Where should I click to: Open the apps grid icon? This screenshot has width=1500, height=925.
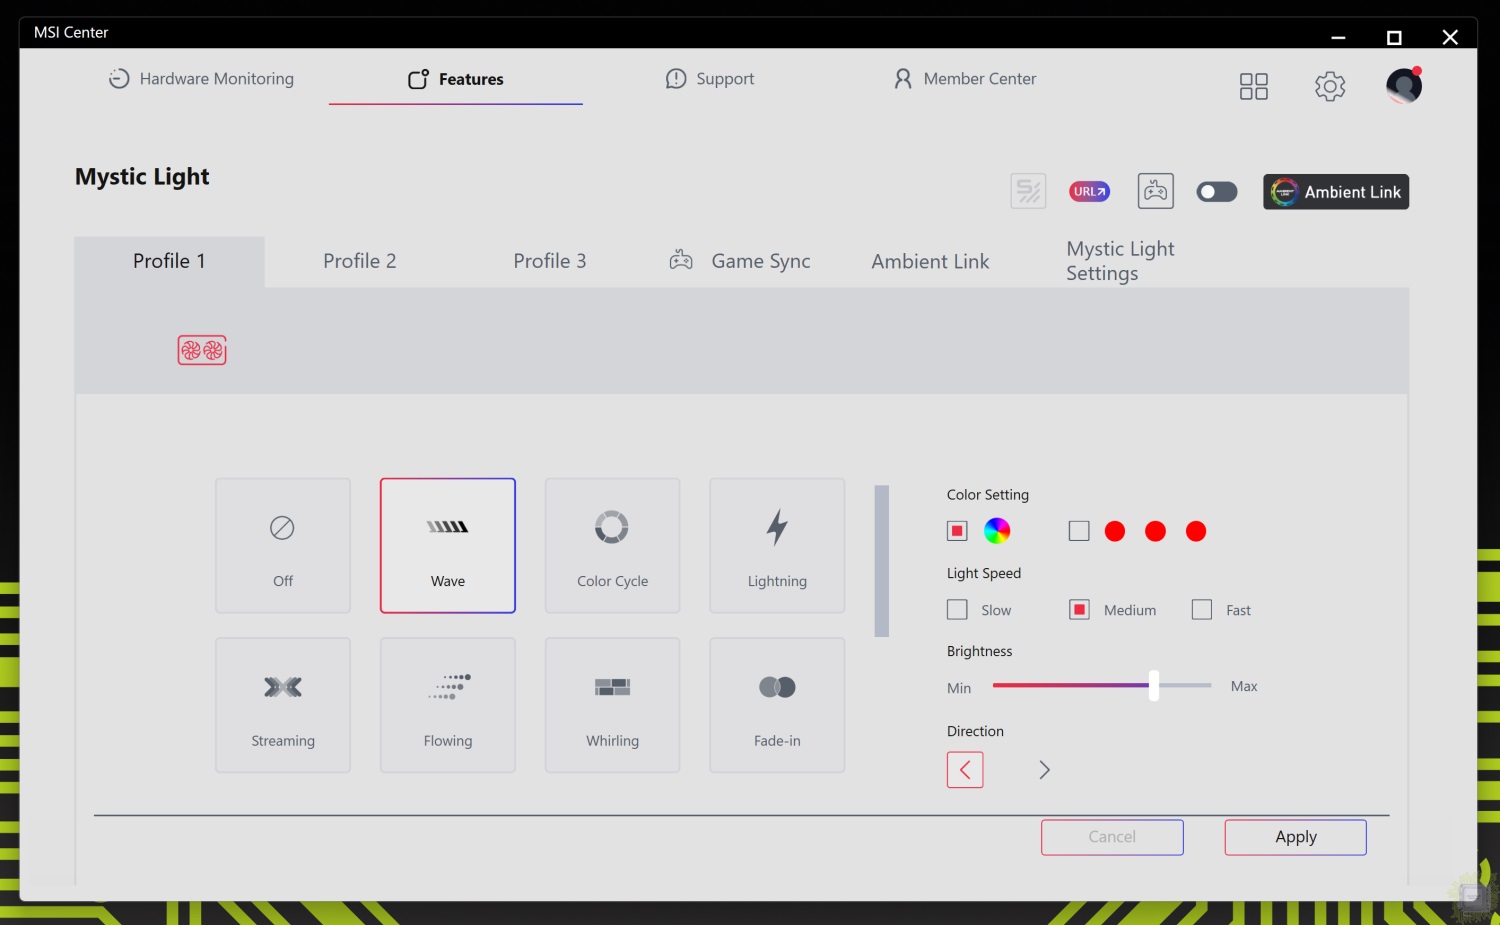1253,86
